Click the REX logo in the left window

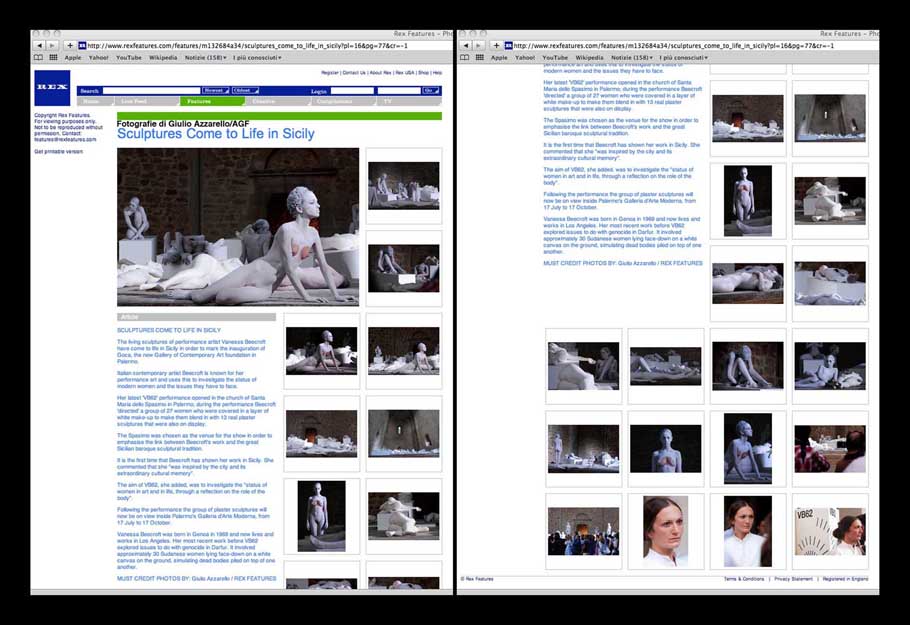52,88
